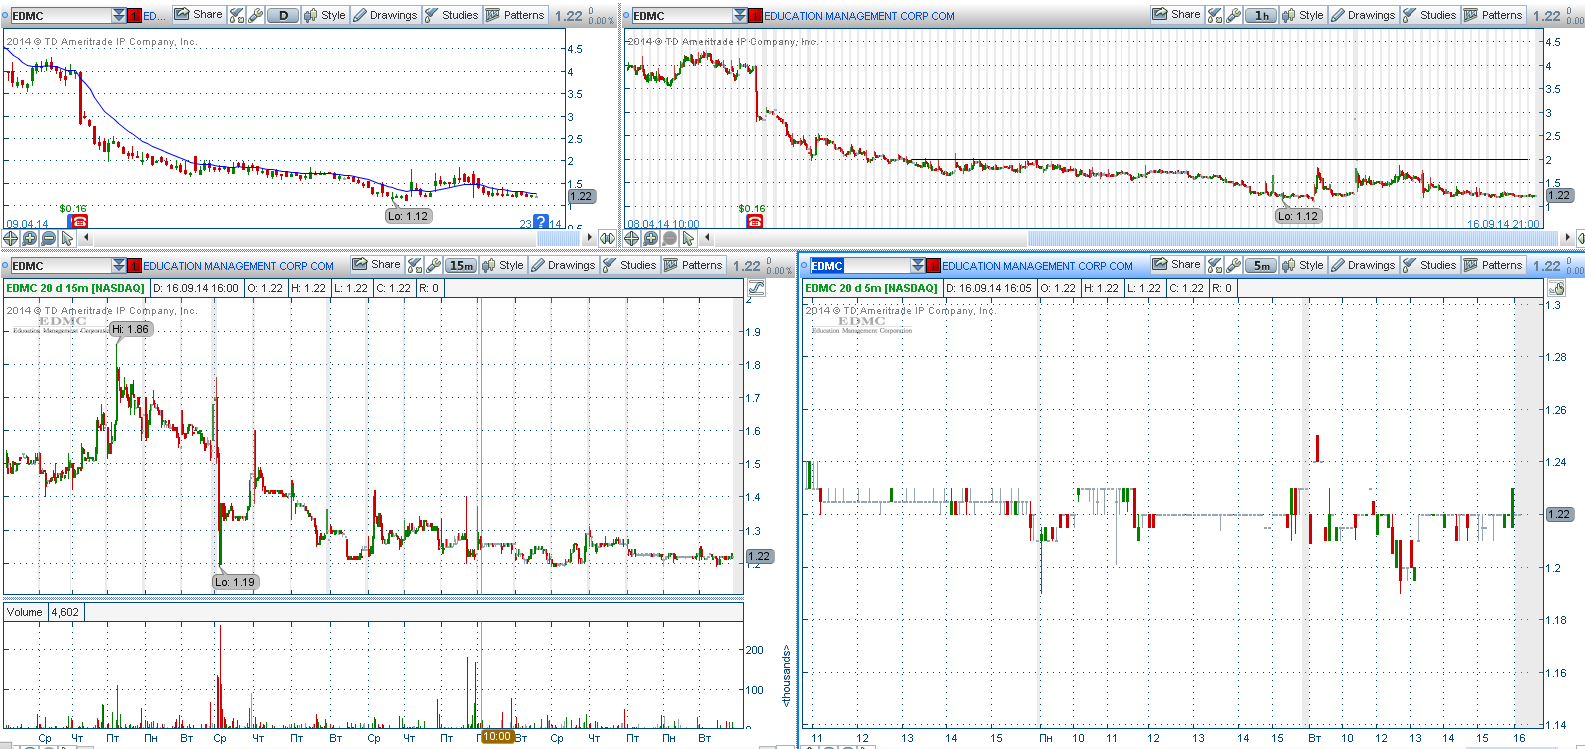Click chart mode icon at 15m chart corner
The height and width of the screenshot is (749, 1585).
[x=757, y=288]
